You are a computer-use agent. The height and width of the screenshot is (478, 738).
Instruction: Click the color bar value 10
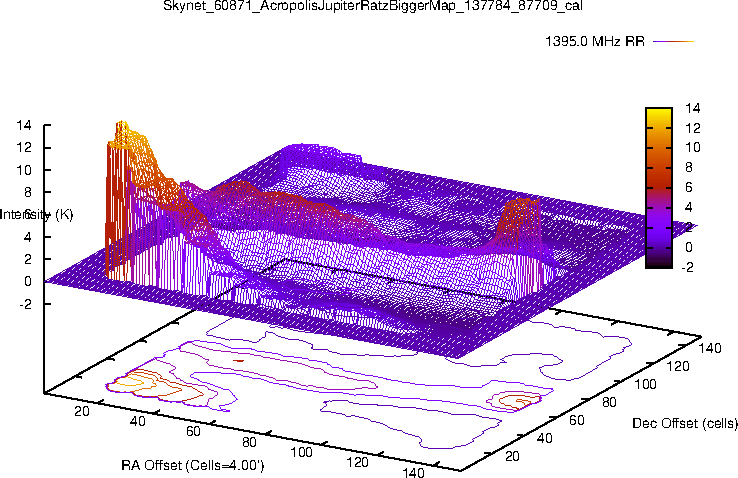(x=692, y=148)
